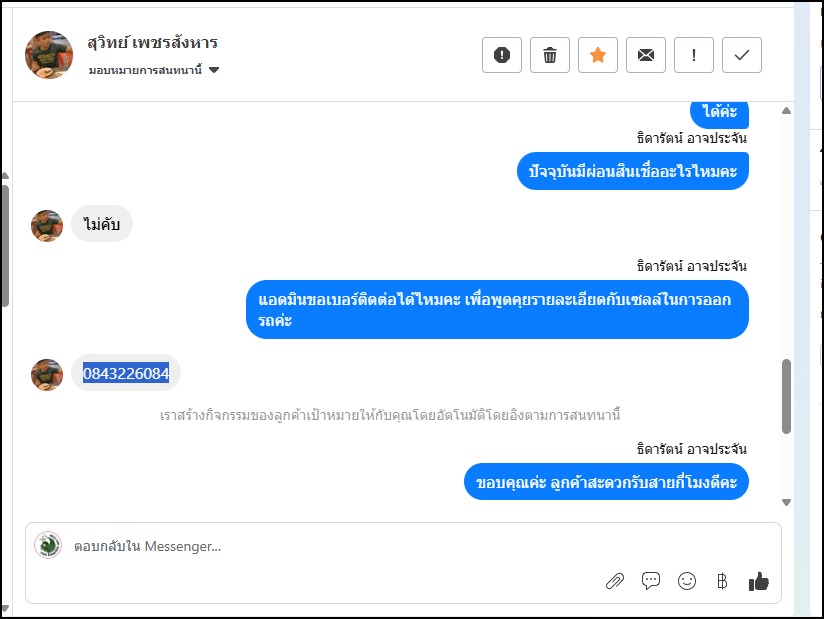This screenshot has width=824, height=619.
Task: Attach a file using the paperclip icon
Action: [x=615, y=581]
